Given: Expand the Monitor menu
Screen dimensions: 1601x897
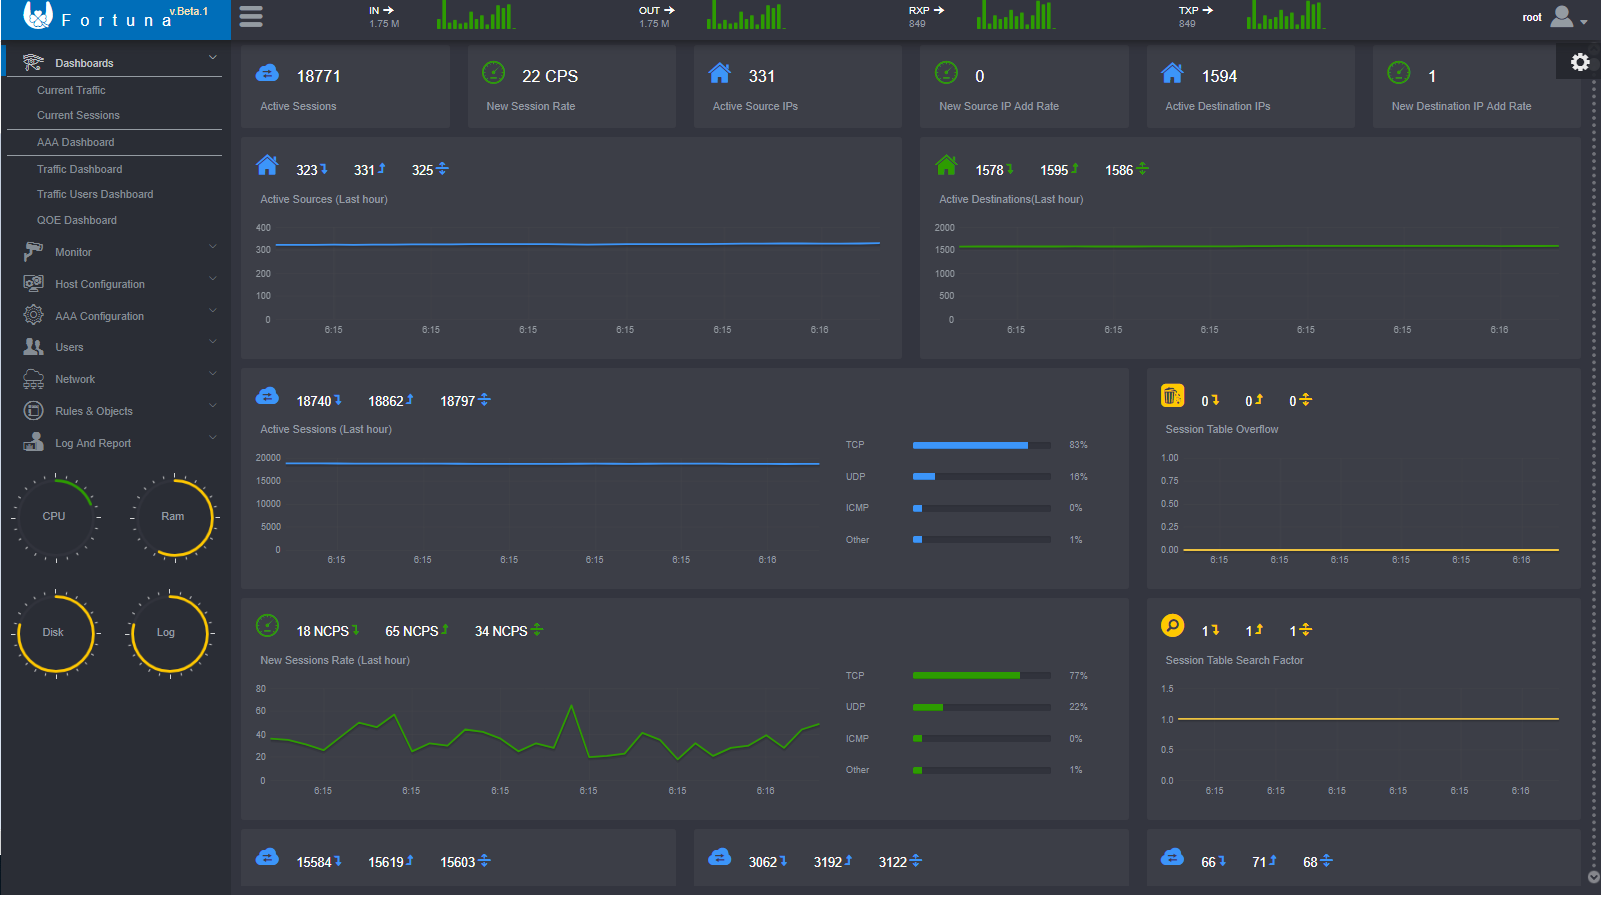Looking at the screenshot, I should click(73, 252).
